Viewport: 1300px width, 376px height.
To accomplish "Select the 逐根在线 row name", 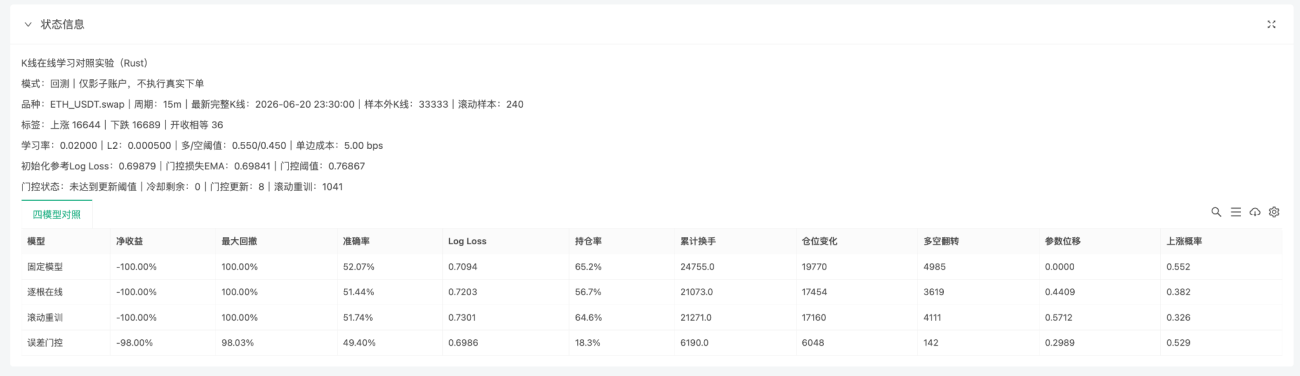I will (x=45, y=292).
